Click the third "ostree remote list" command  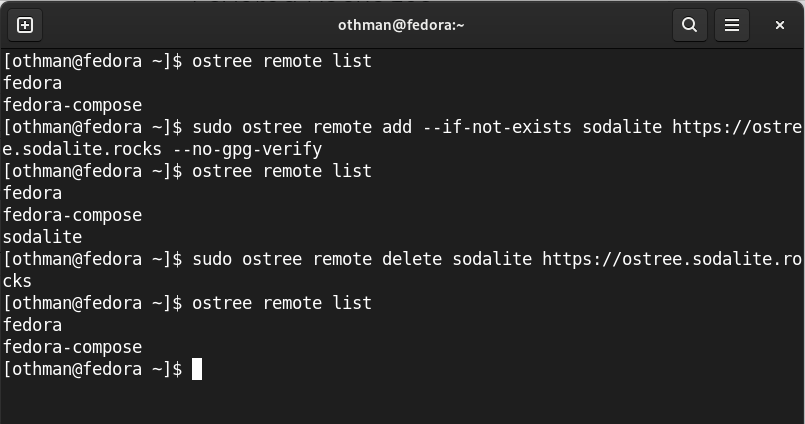tap(281, 303)
